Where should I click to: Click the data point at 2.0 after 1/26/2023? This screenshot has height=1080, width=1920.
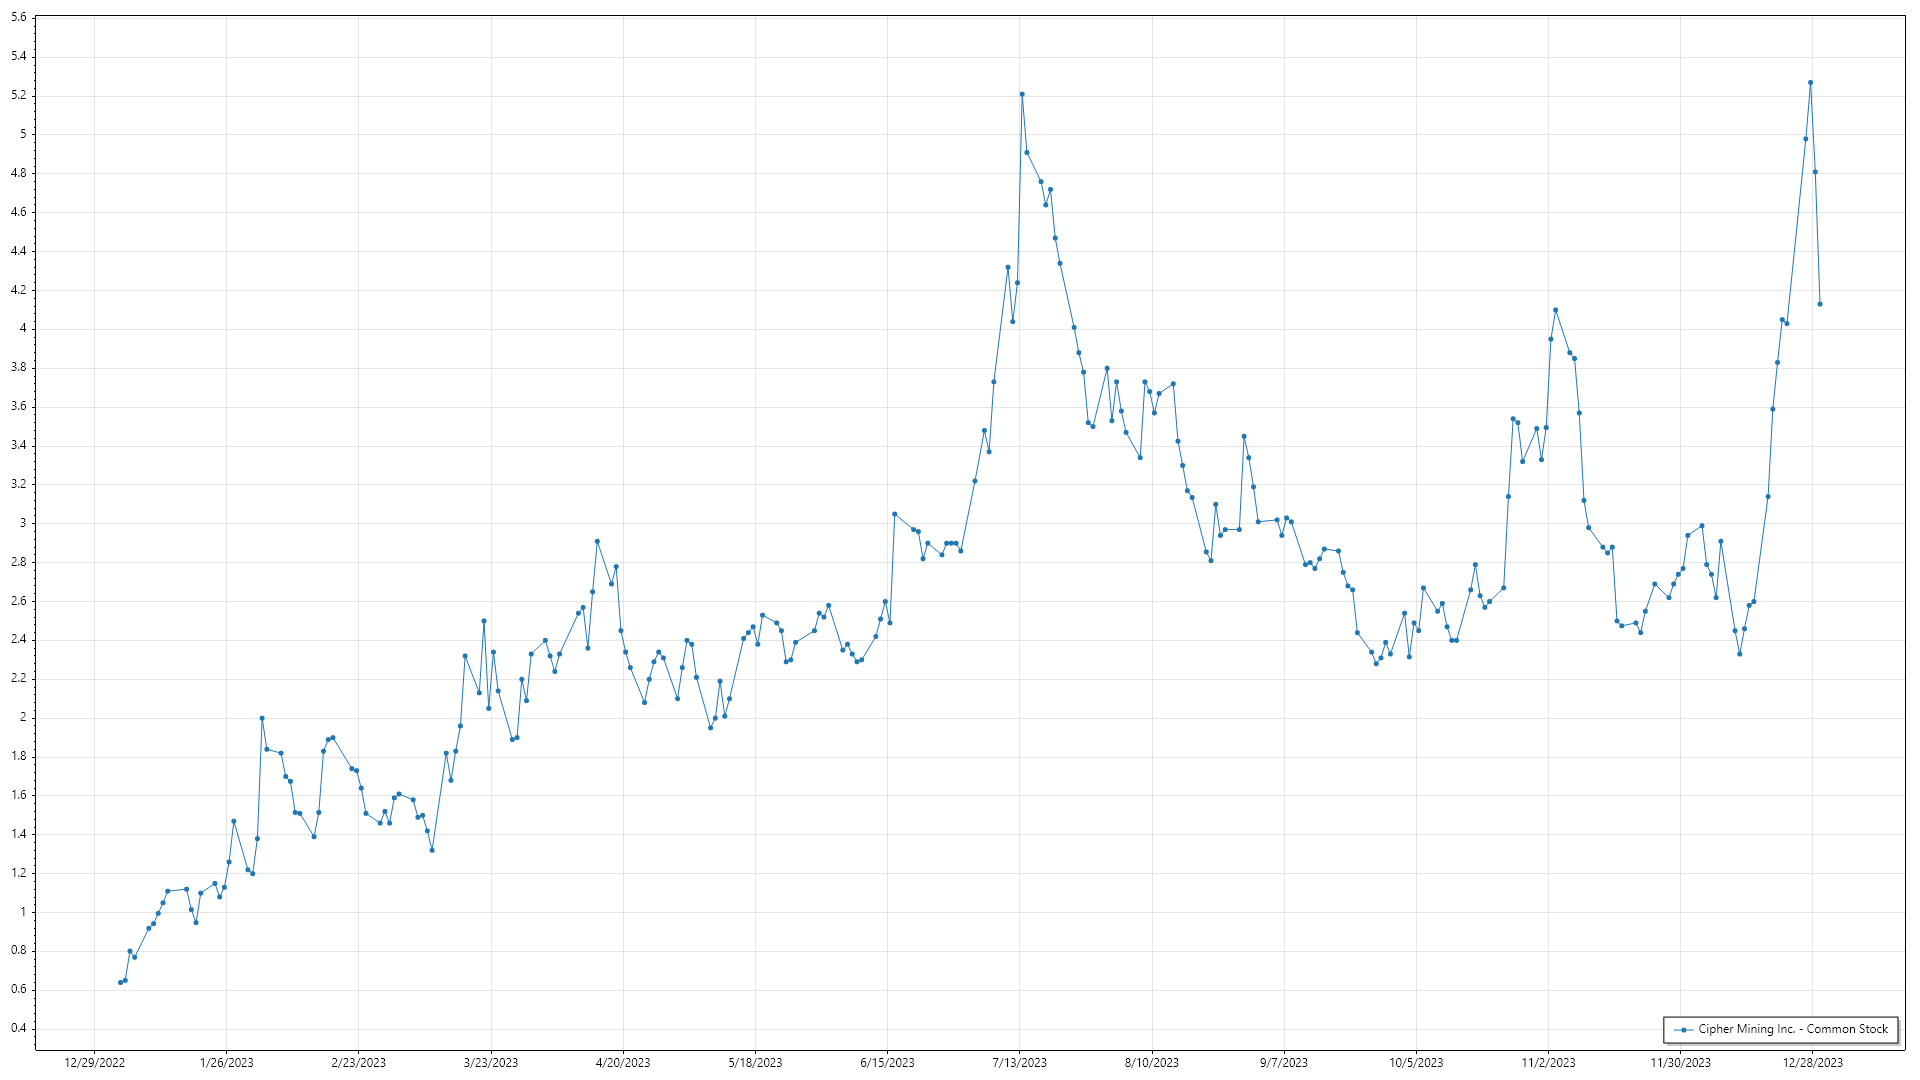coord(262,718)
